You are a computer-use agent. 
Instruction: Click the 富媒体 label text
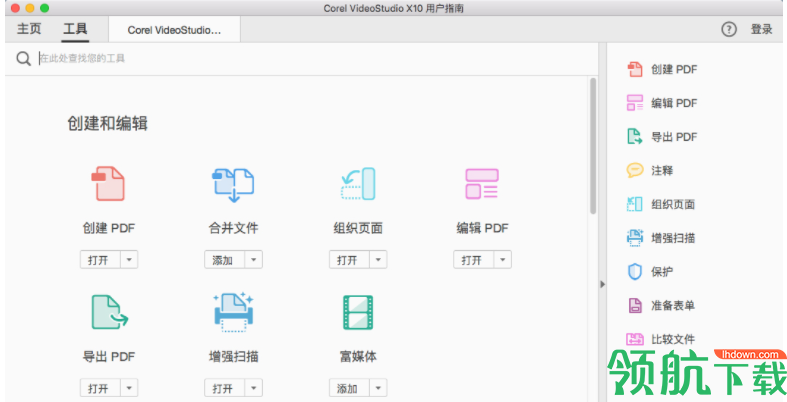(358, 356)
